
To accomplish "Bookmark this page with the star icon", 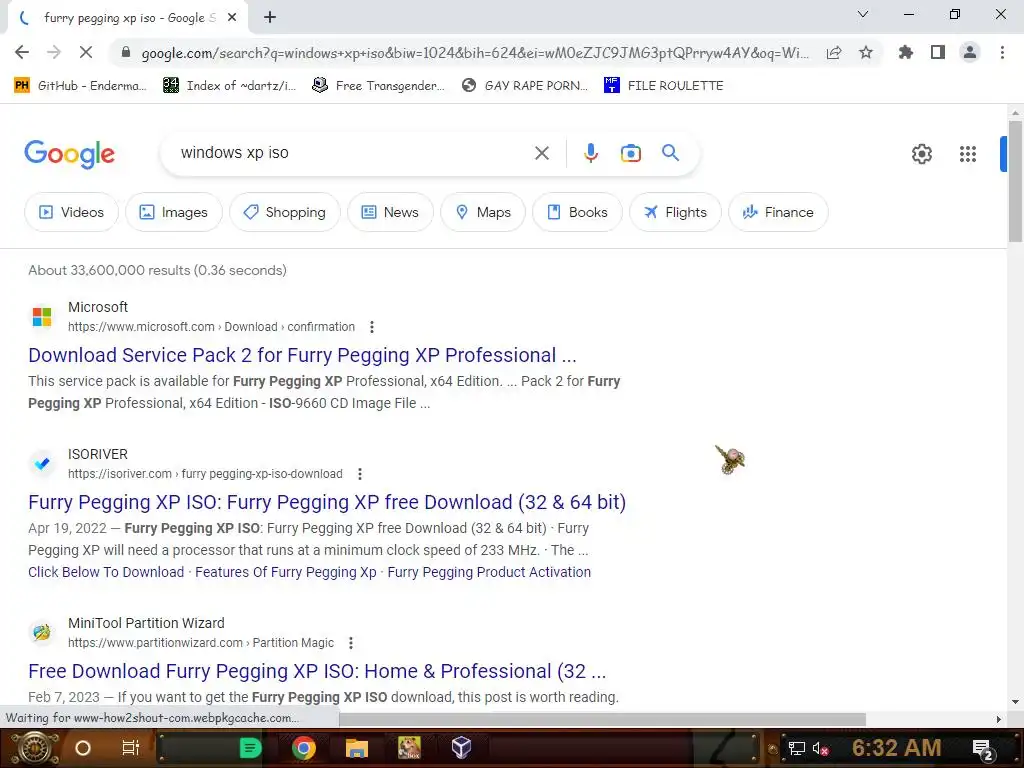I will coord(866,52).
